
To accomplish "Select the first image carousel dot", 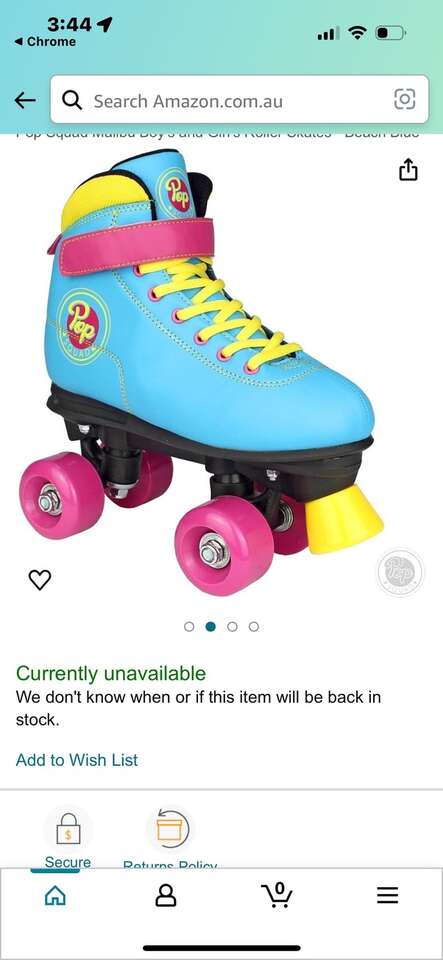I will (189, 626).
